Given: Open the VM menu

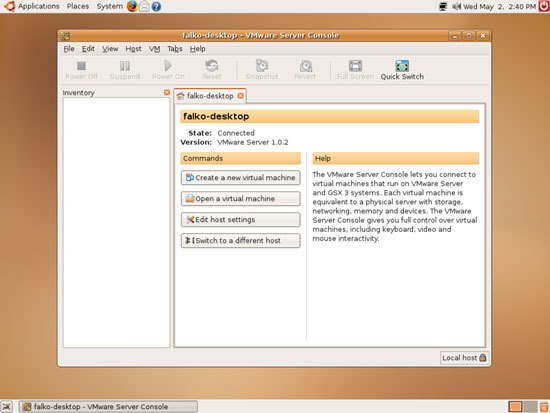Looking at the screenshot, I should [154, 49].
